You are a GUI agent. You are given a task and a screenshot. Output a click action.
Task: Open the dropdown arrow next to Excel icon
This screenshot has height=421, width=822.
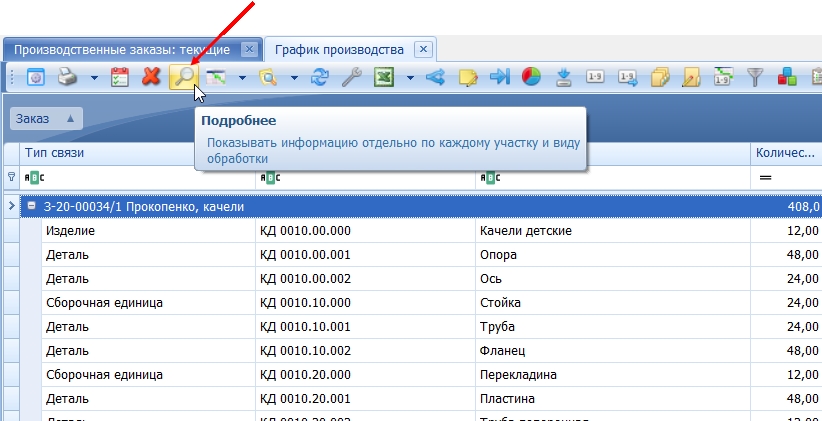click(x=410, y=78)
